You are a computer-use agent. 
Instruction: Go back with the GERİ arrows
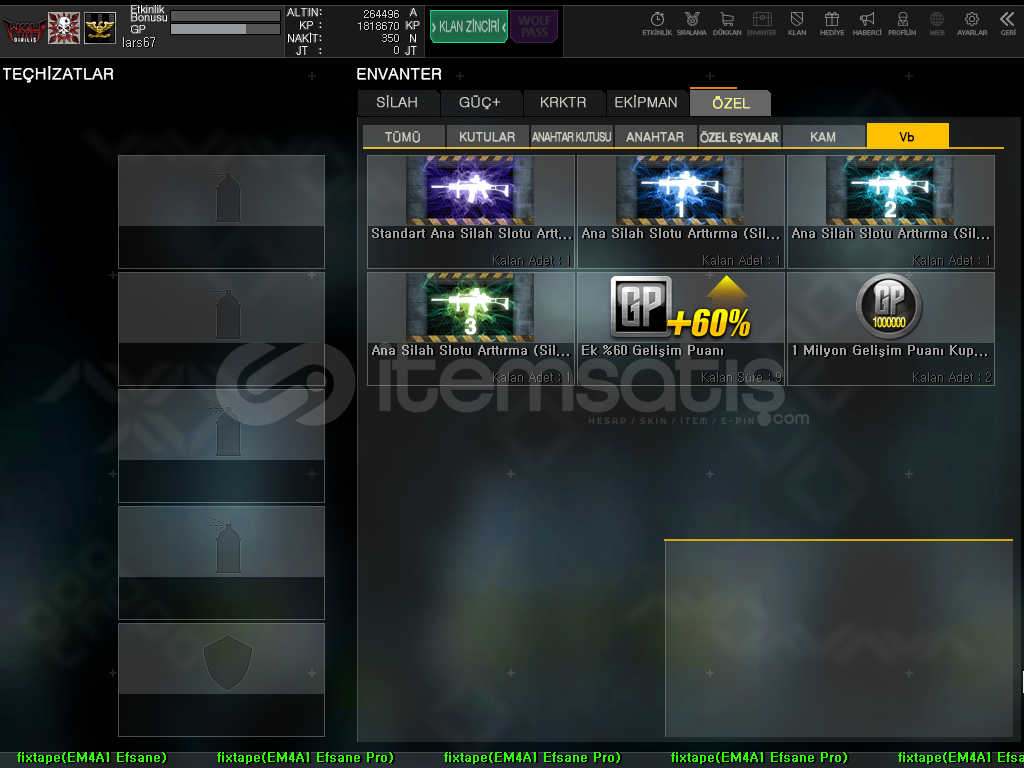1008,23
